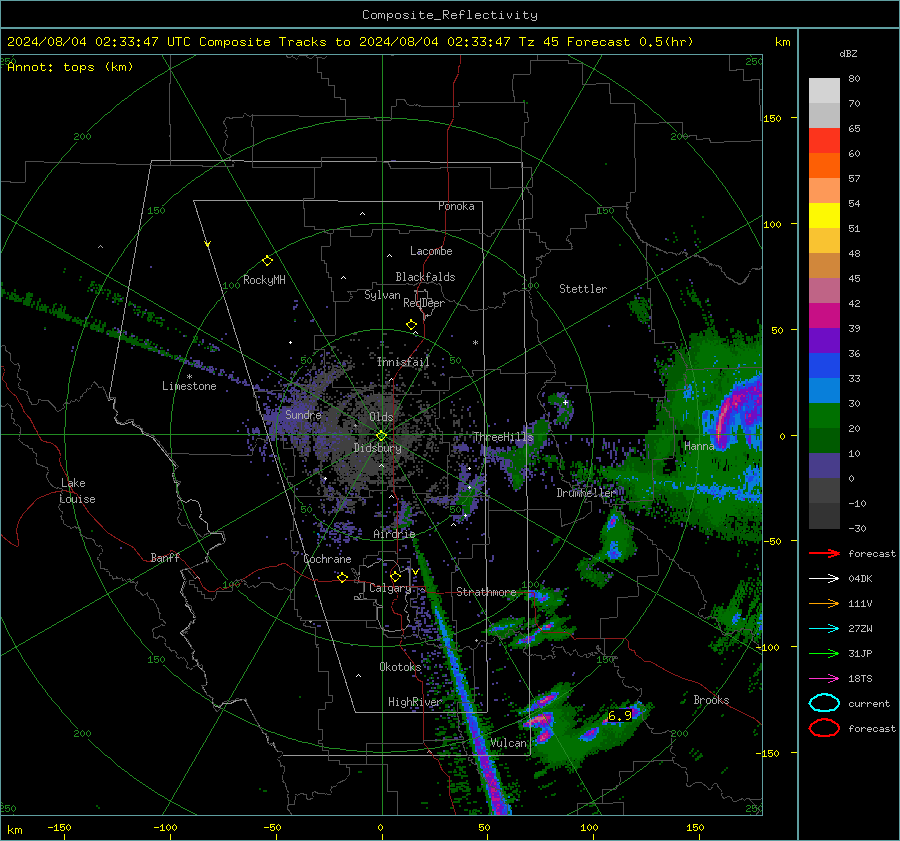Image resolution: width=900 pixels, height=841 pixels.
Task: Click the 80 value label in legend
Action: pos(854,79)
